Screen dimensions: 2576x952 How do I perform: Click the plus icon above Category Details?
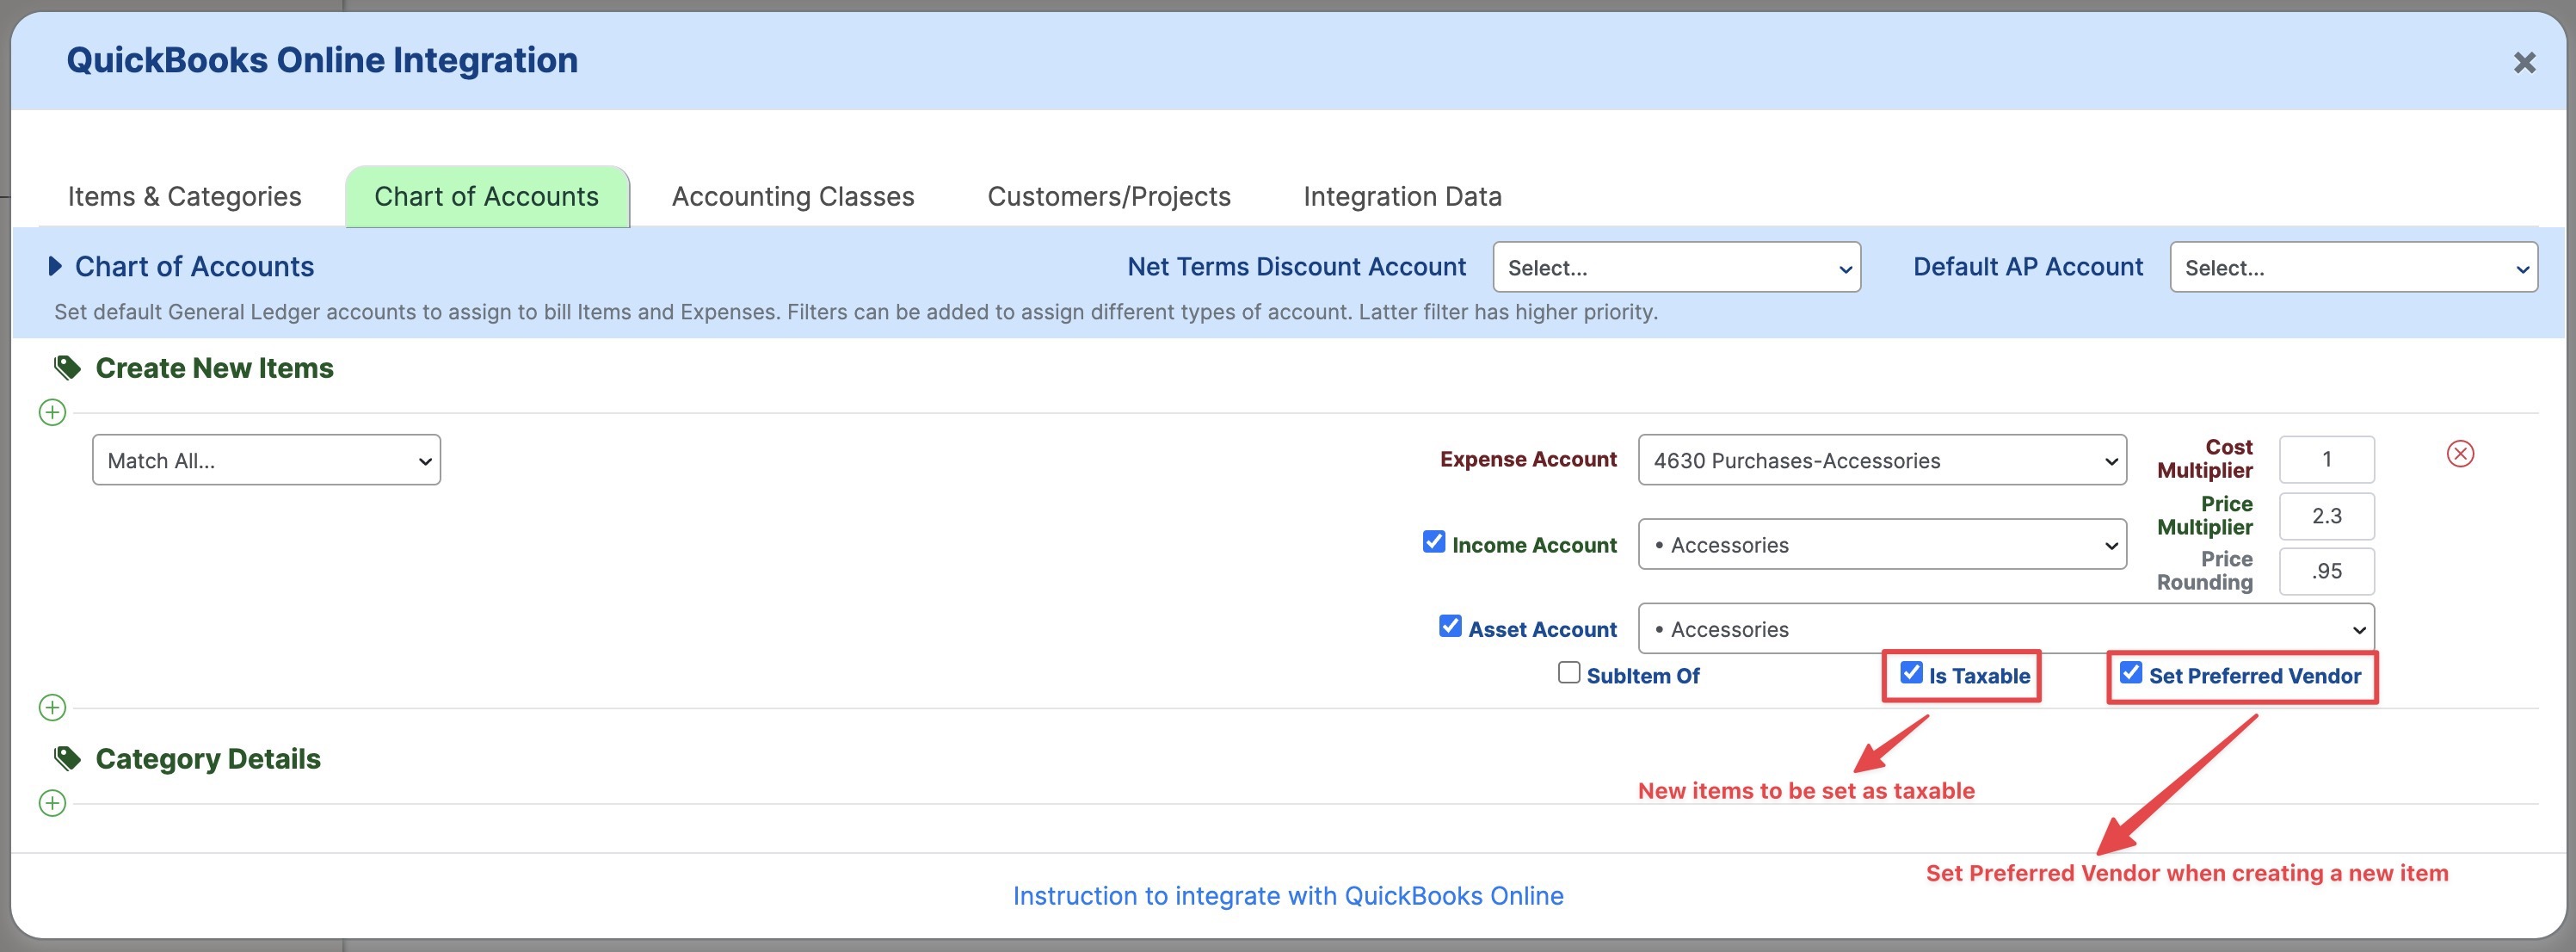point(52,708)
